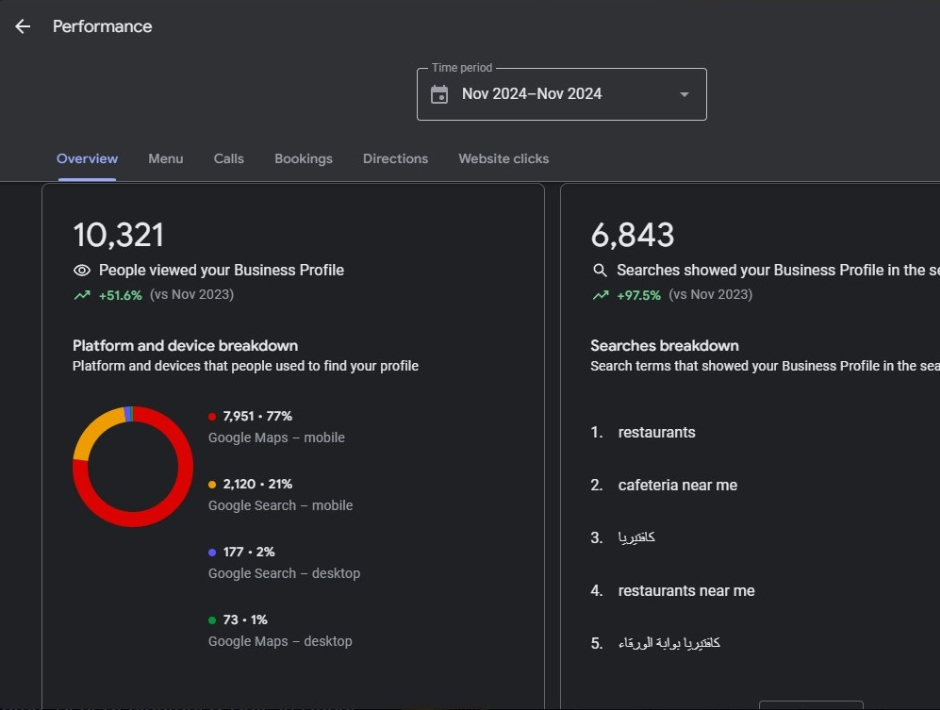The image size is (940, 710).
Task: Click green trend arrow next to +97.5%
Action: [x=600, y=295]
